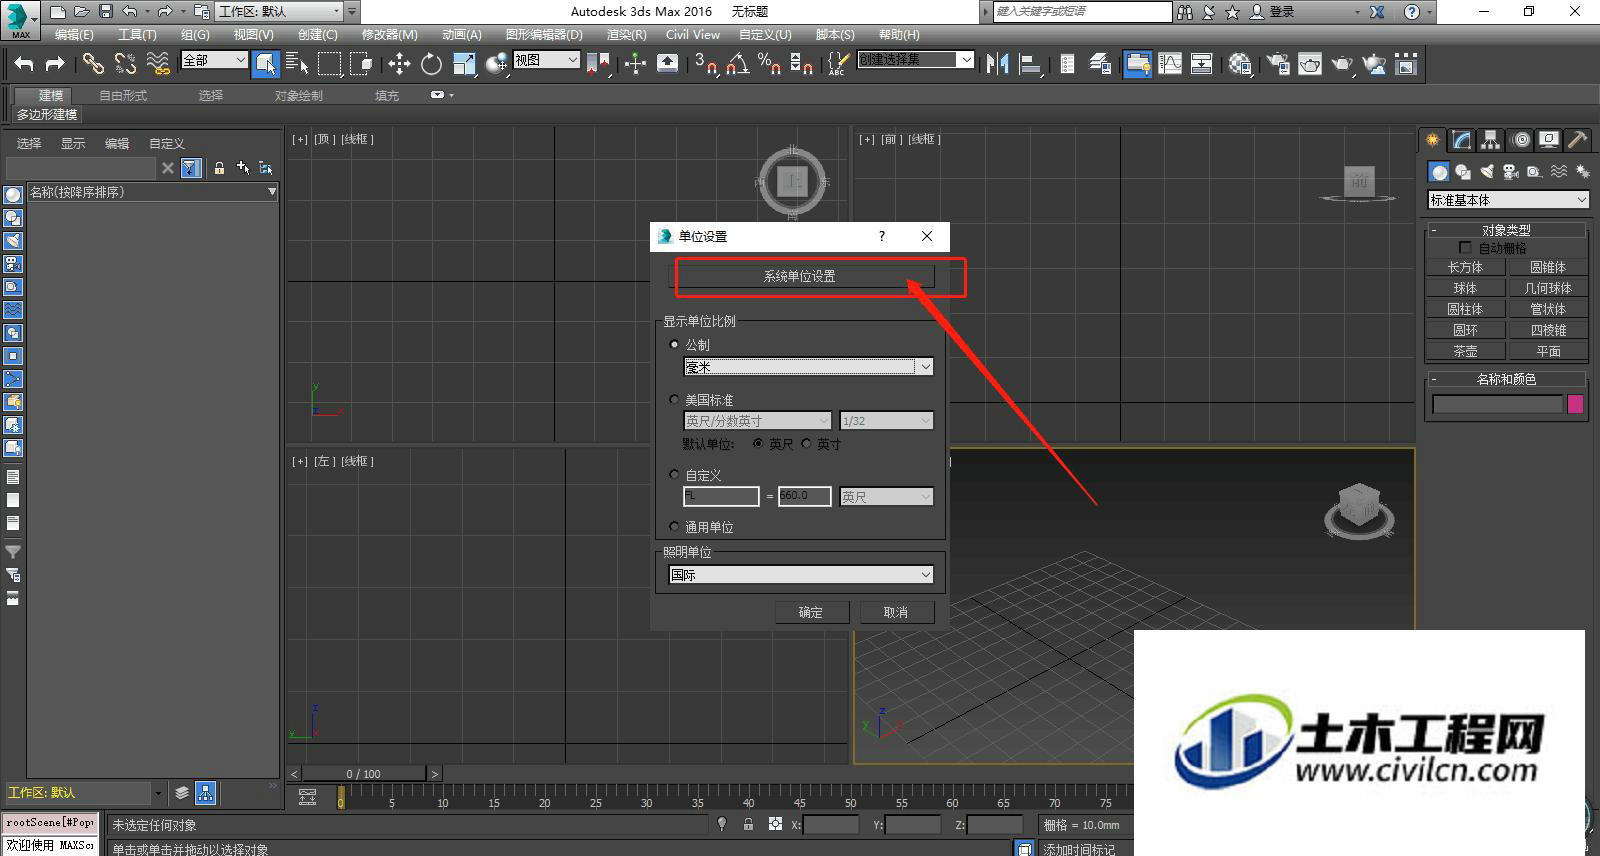Select the Shapes category icon

pyautogui.click(x=1463, y=172)
